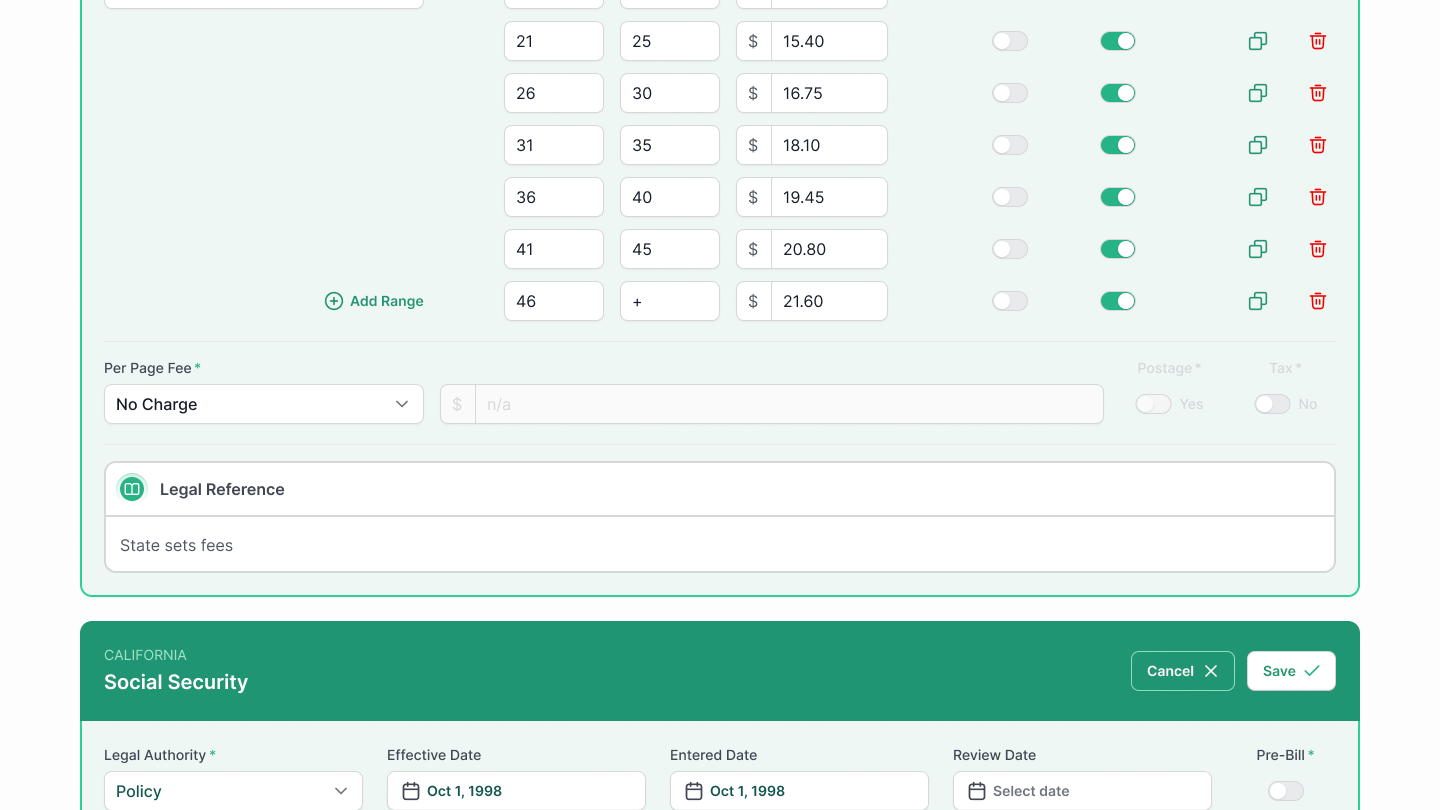
Task: Click the Legal Reference book icon
Action: [132, 489]
